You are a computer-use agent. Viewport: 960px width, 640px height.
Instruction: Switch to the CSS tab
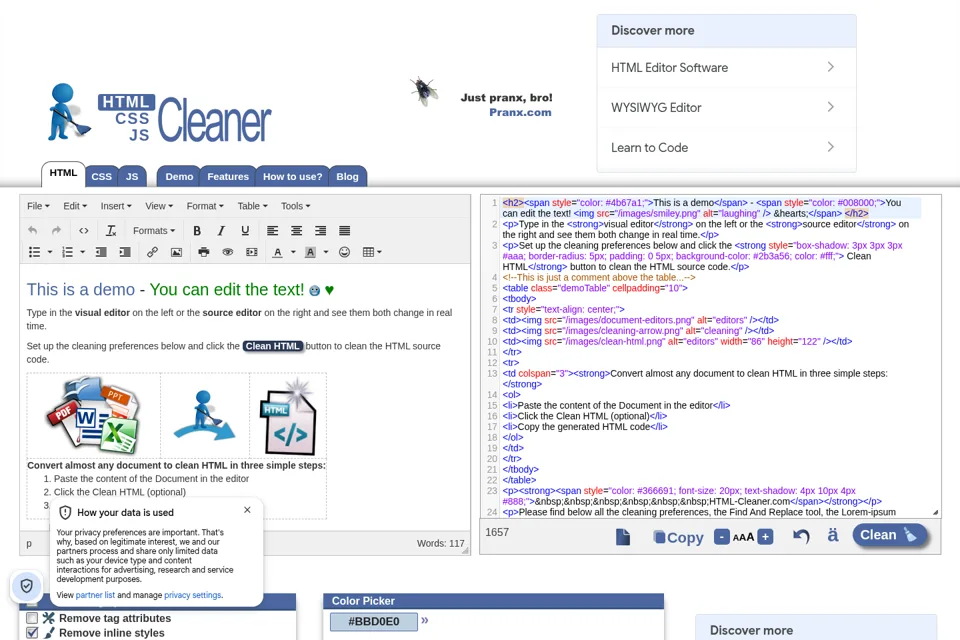pyautogui.click(x=102, y=176)
